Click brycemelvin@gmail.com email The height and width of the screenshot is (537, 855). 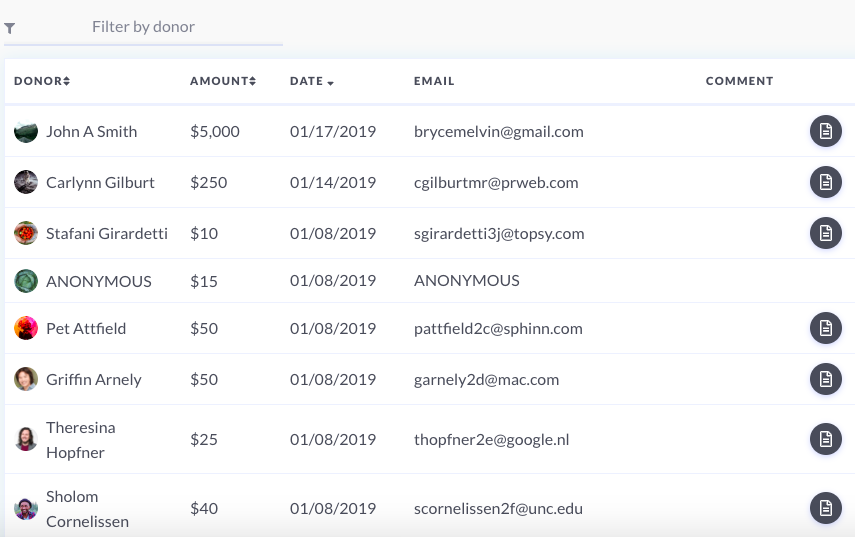click(498, 131)
